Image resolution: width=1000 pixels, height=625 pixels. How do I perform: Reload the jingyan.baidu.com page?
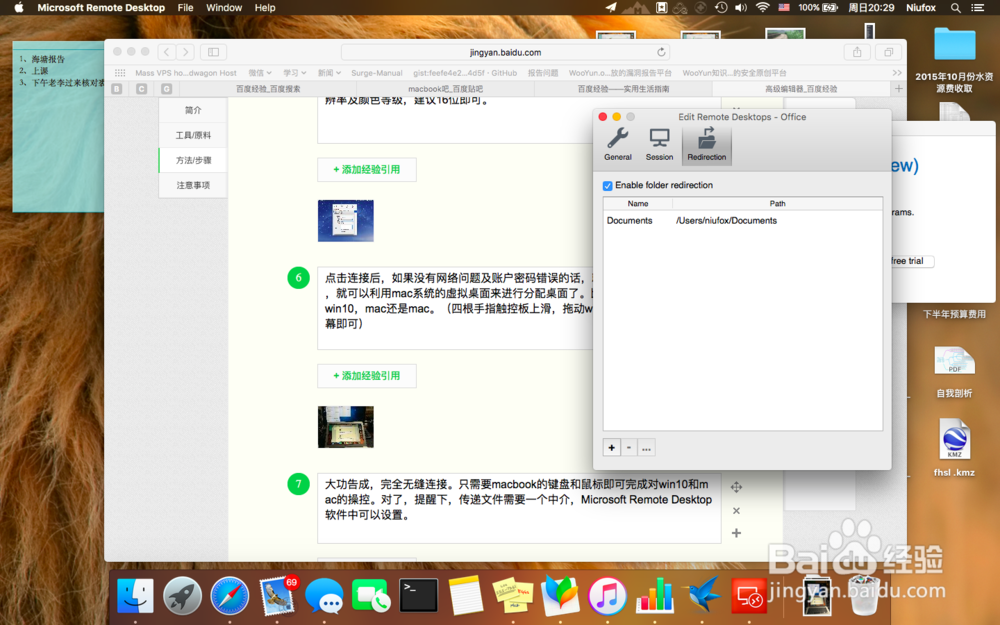point(661,52)
